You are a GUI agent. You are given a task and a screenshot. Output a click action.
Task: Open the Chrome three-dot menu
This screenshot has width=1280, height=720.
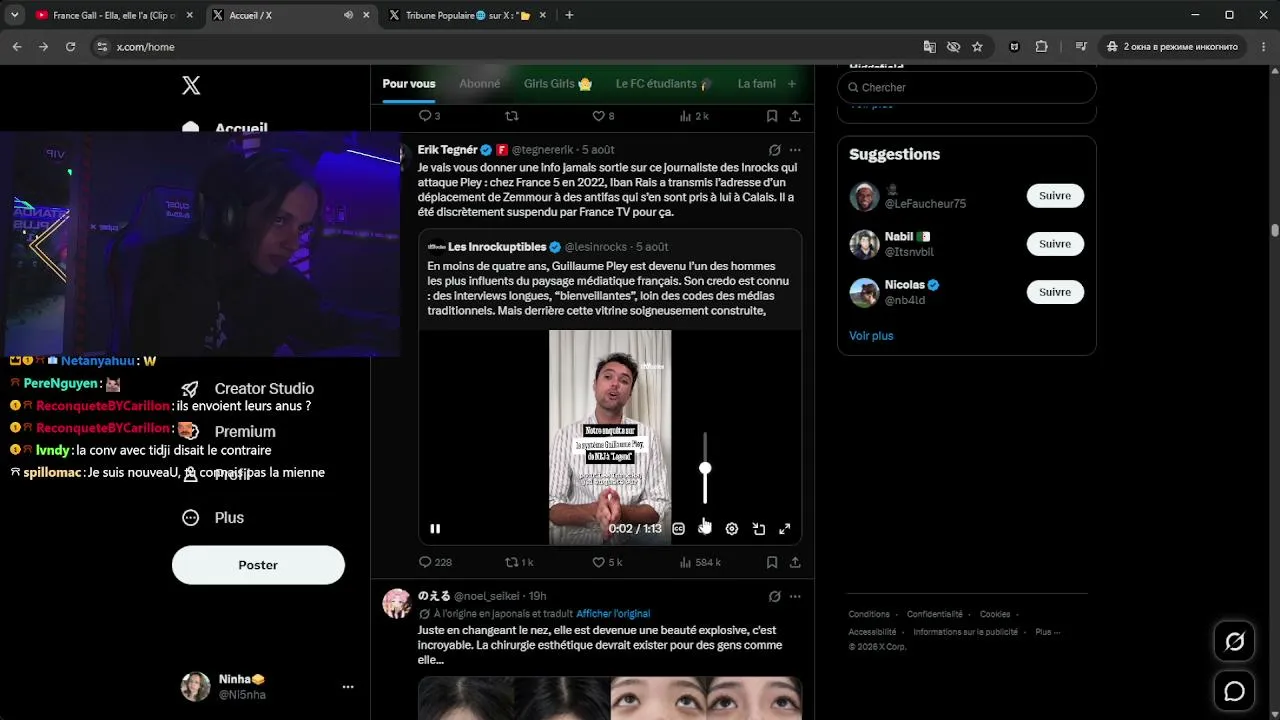click(1263, 47)
